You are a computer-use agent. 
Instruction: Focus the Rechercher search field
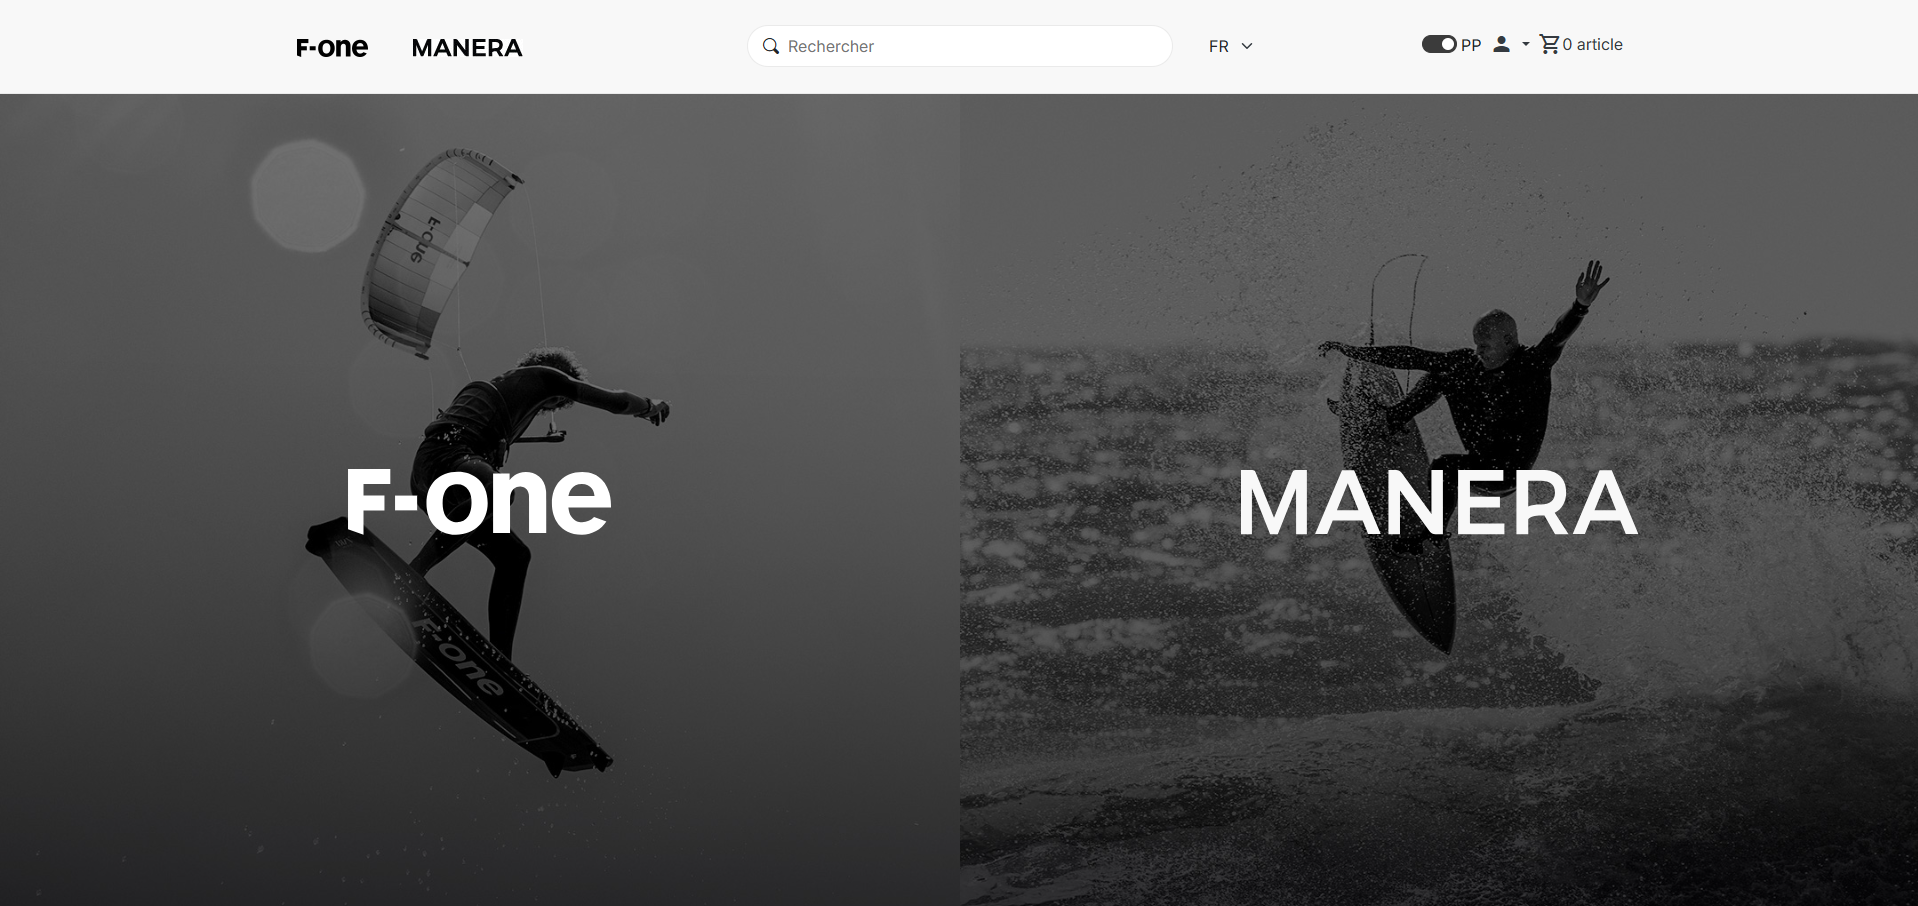click(x=960, y=46)
